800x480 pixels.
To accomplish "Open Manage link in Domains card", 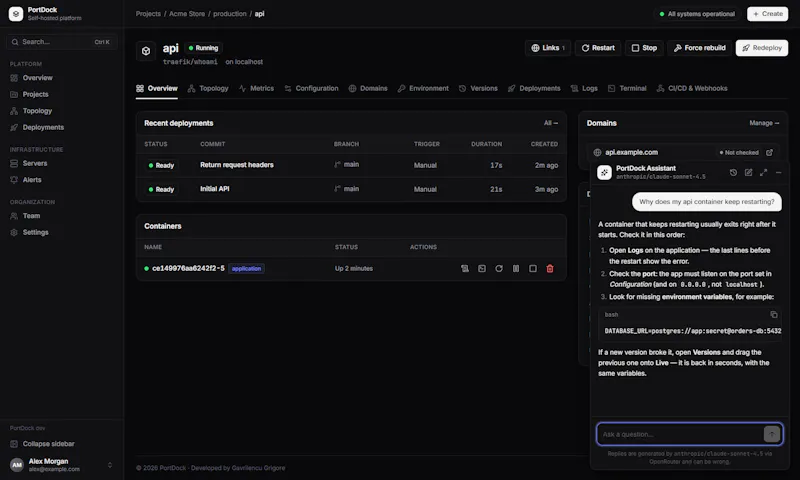I will [764, 123].
